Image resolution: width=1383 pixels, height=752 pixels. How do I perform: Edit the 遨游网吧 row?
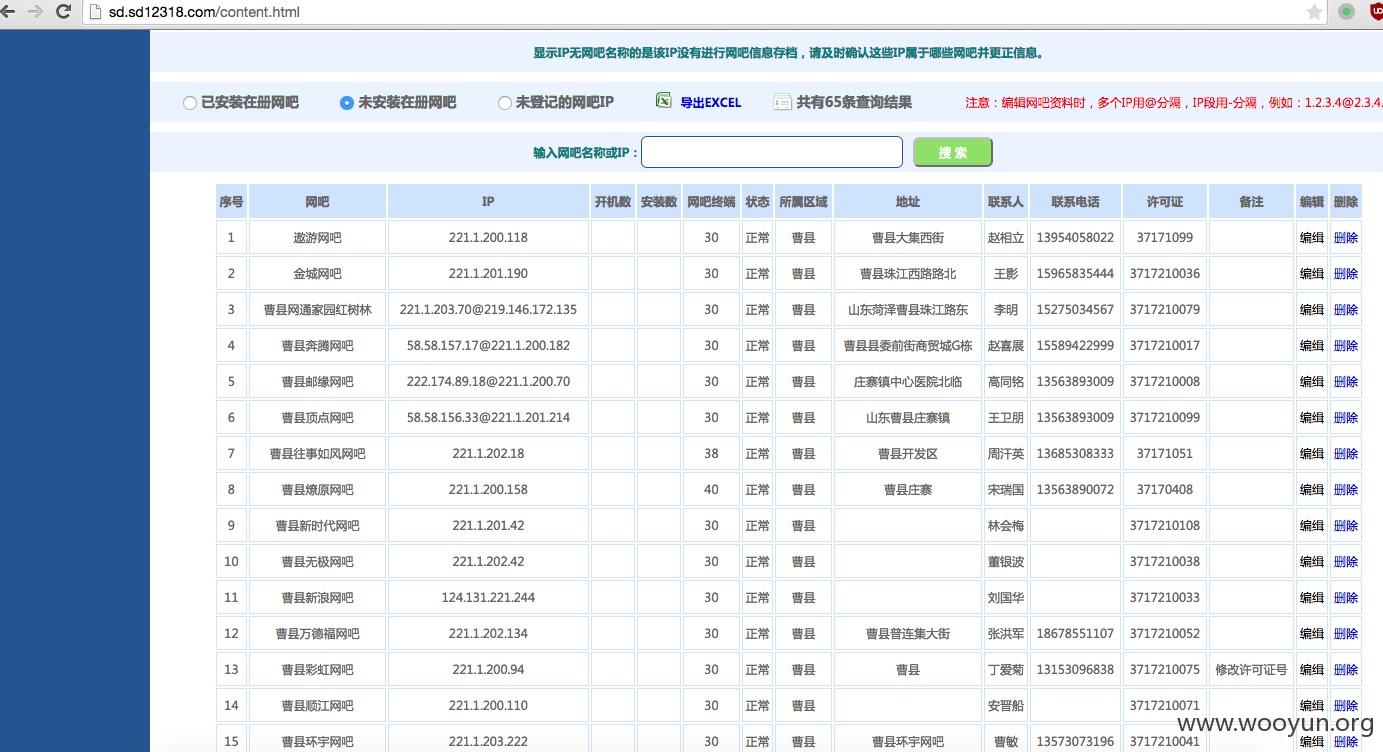(1312, 238)
